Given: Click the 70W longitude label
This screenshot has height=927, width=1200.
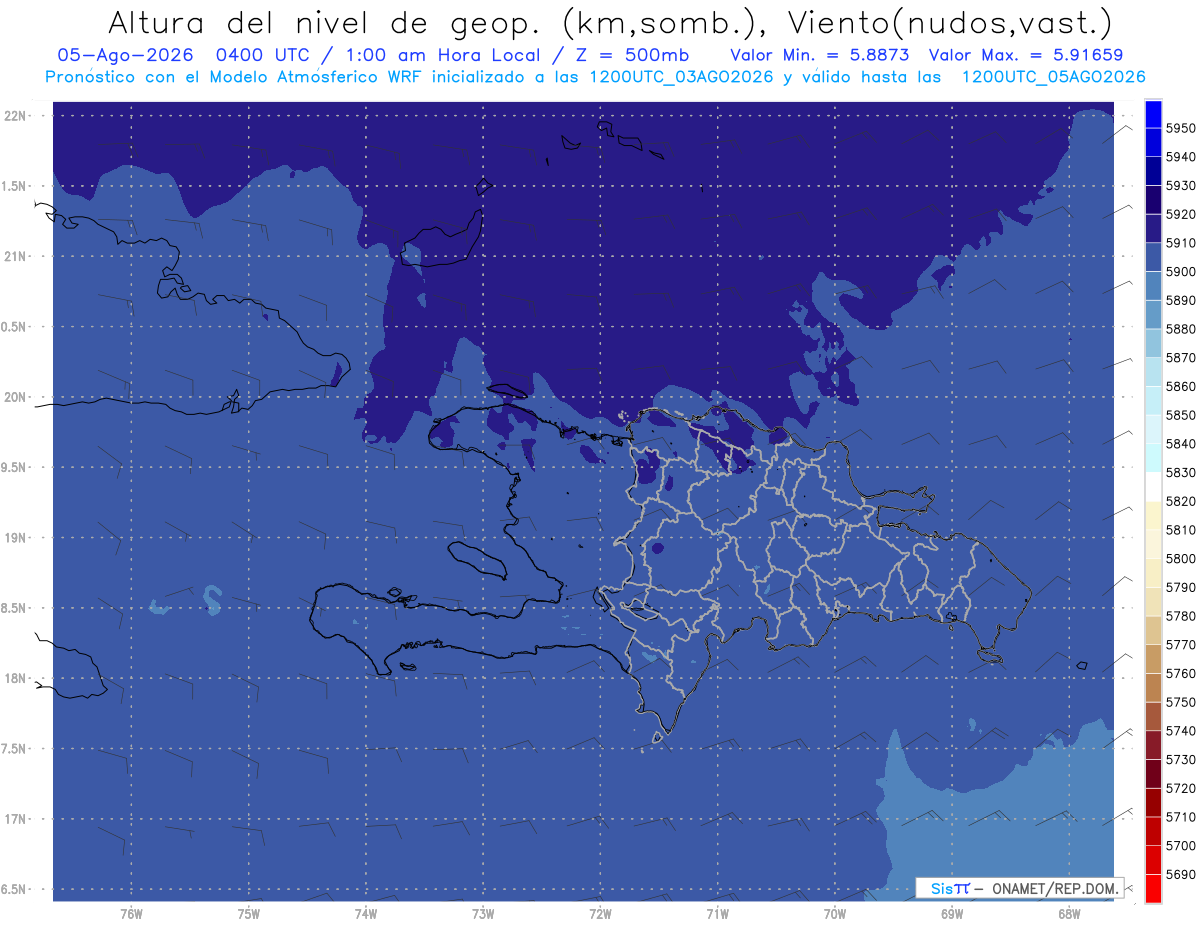Looking at the screenshot, I should coord(835,913).
